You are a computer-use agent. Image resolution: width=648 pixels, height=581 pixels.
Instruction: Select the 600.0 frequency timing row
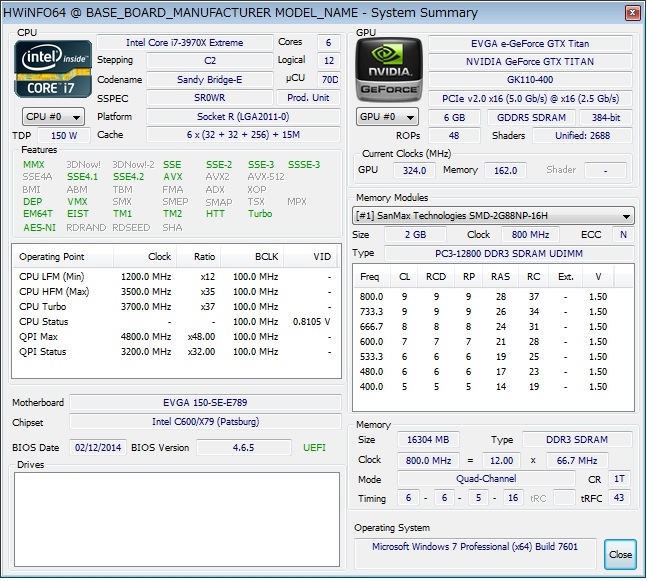[x=493, y=342]
